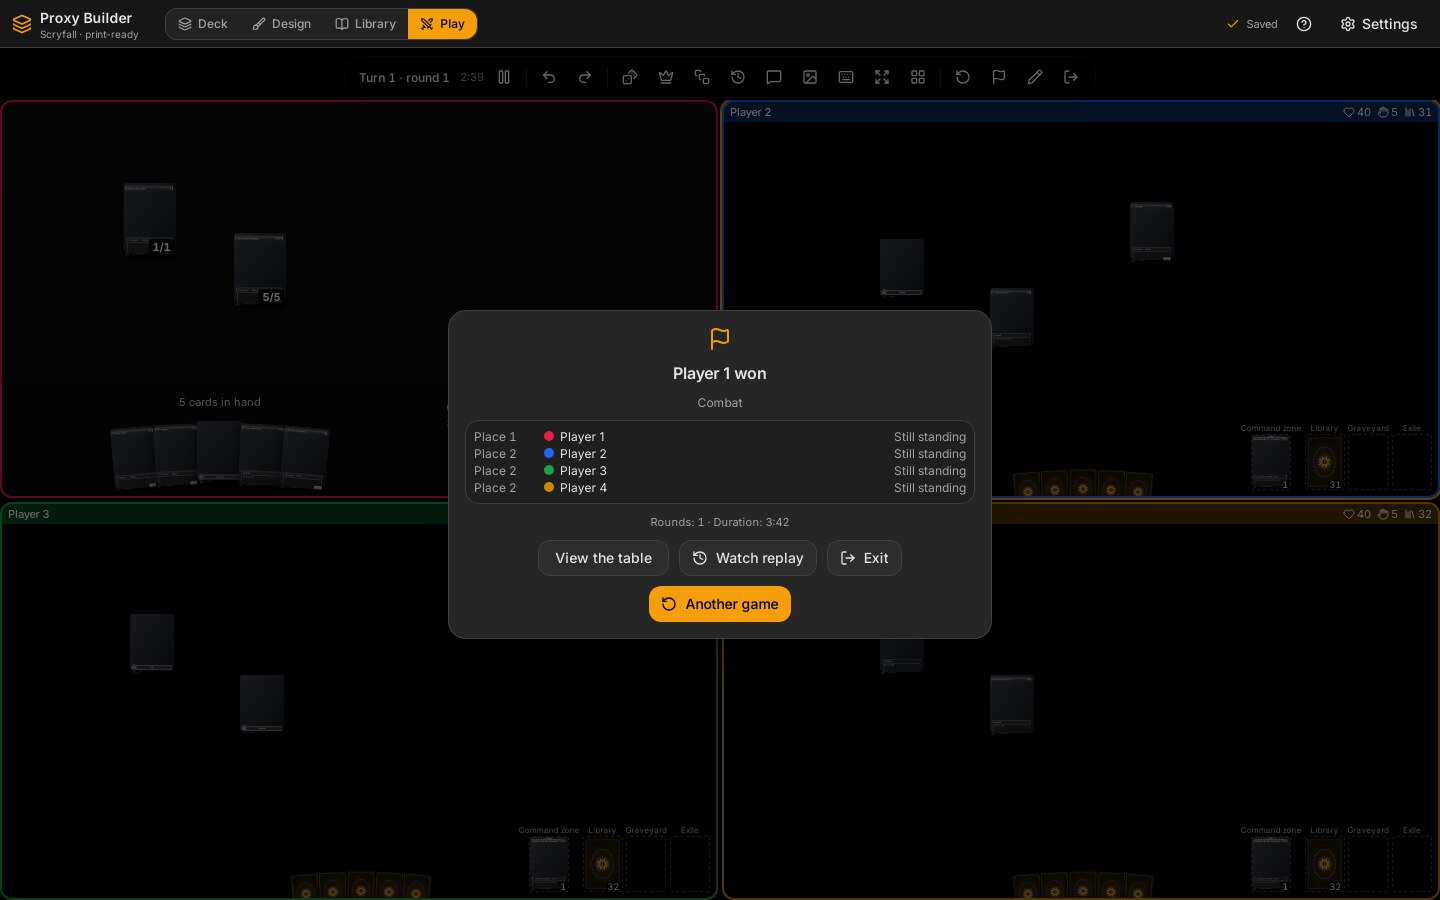The image size is (1440, 900).
Task: Click the Watch replay button
Action: click(x=748, y=558)
